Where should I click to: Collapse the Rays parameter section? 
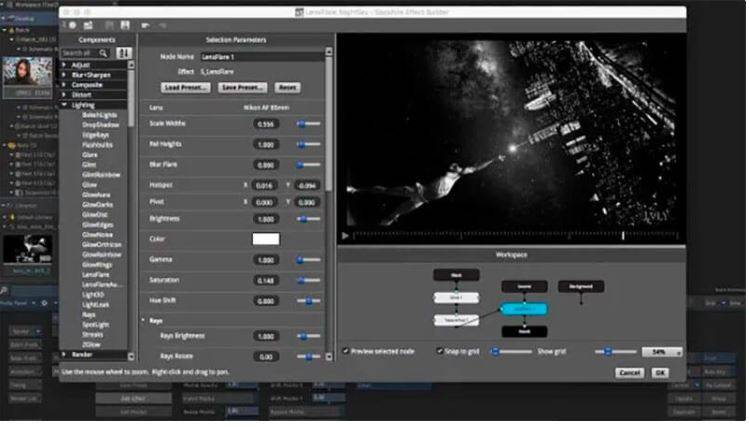tap(143, 321)
